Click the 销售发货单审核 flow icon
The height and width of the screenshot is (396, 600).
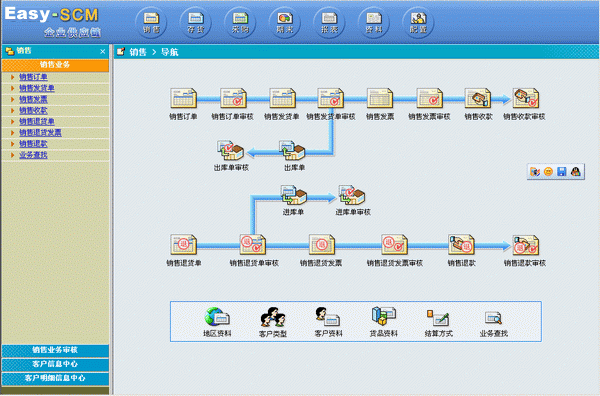(x=331, y=98)
